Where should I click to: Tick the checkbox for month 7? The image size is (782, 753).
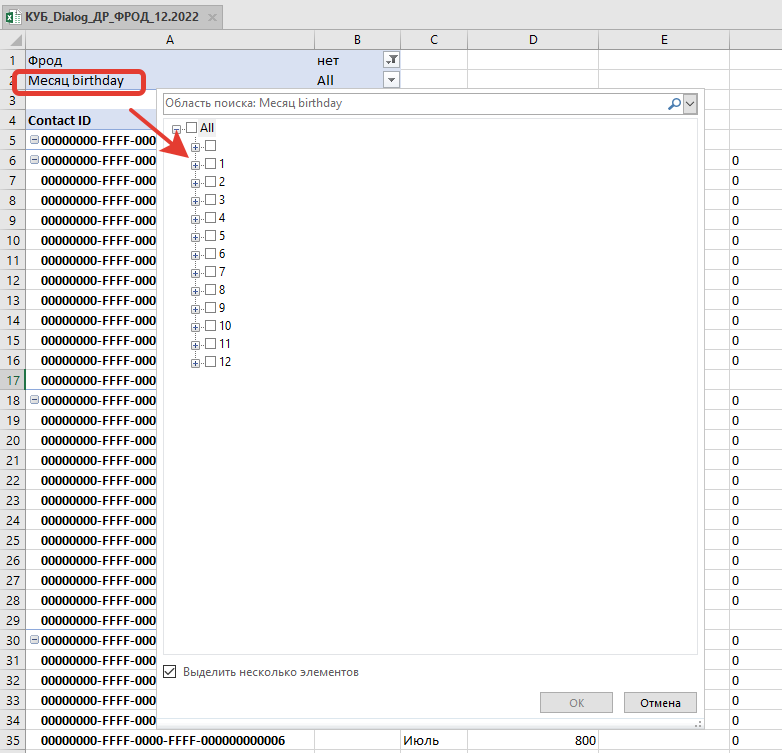(210, 272)
